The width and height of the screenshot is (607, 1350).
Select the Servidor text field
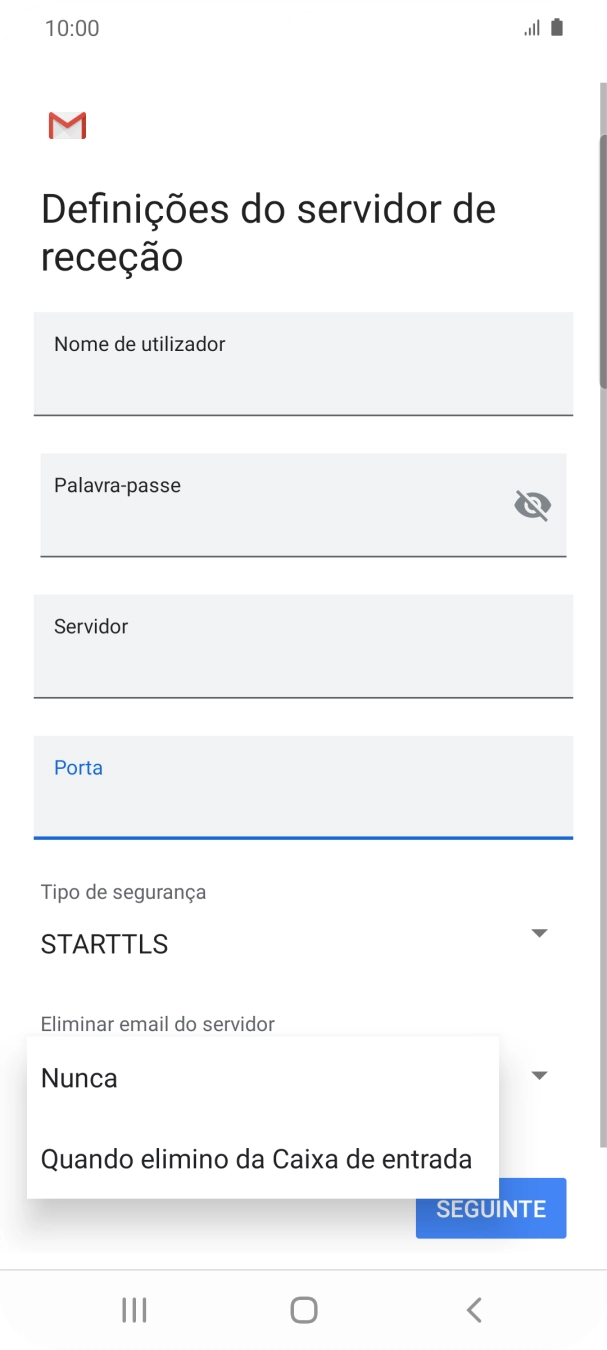(300, 647)
